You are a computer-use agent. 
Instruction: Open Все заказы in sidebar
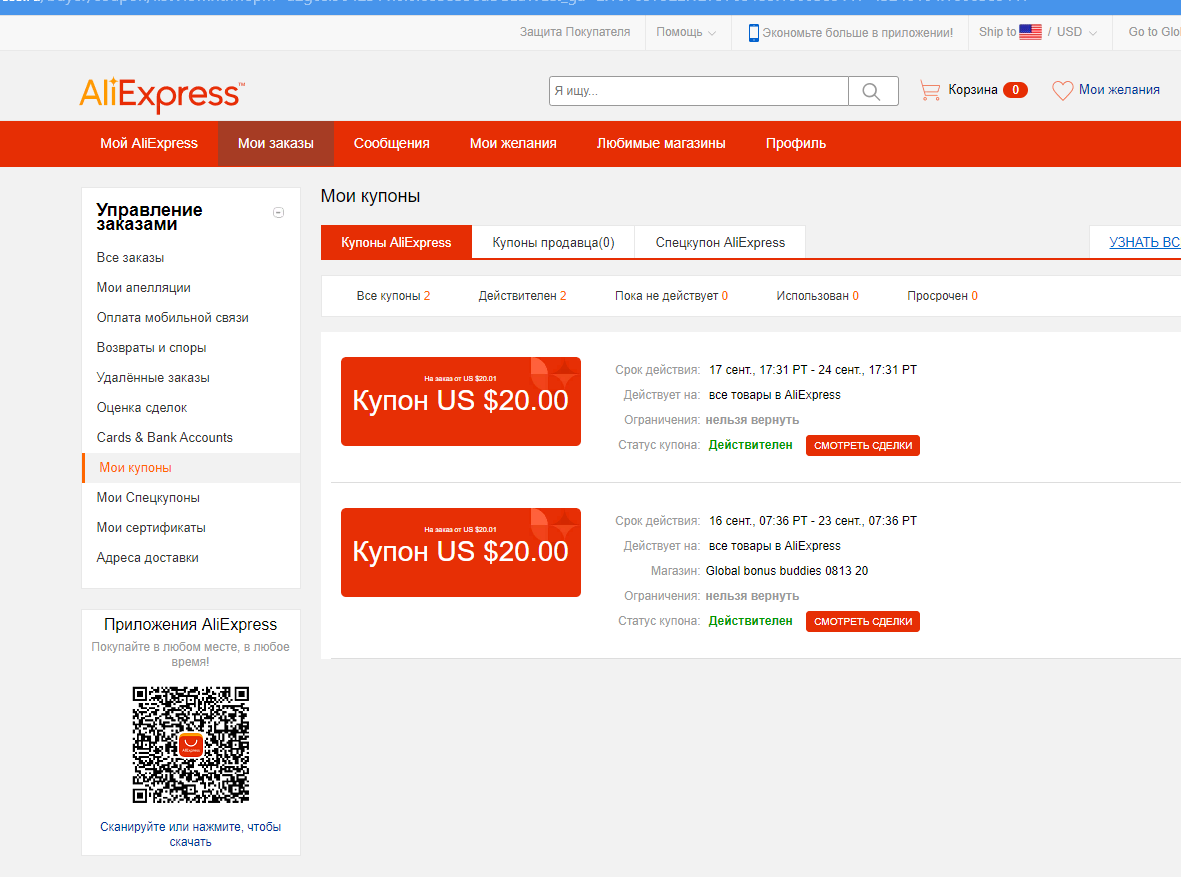click(x=130, y=258)
